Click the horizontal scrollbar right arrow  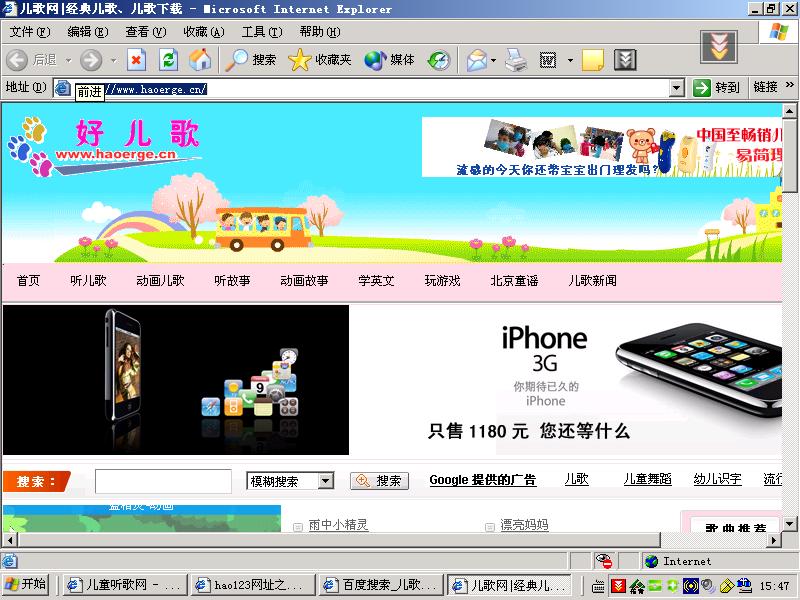pos(774,539)
